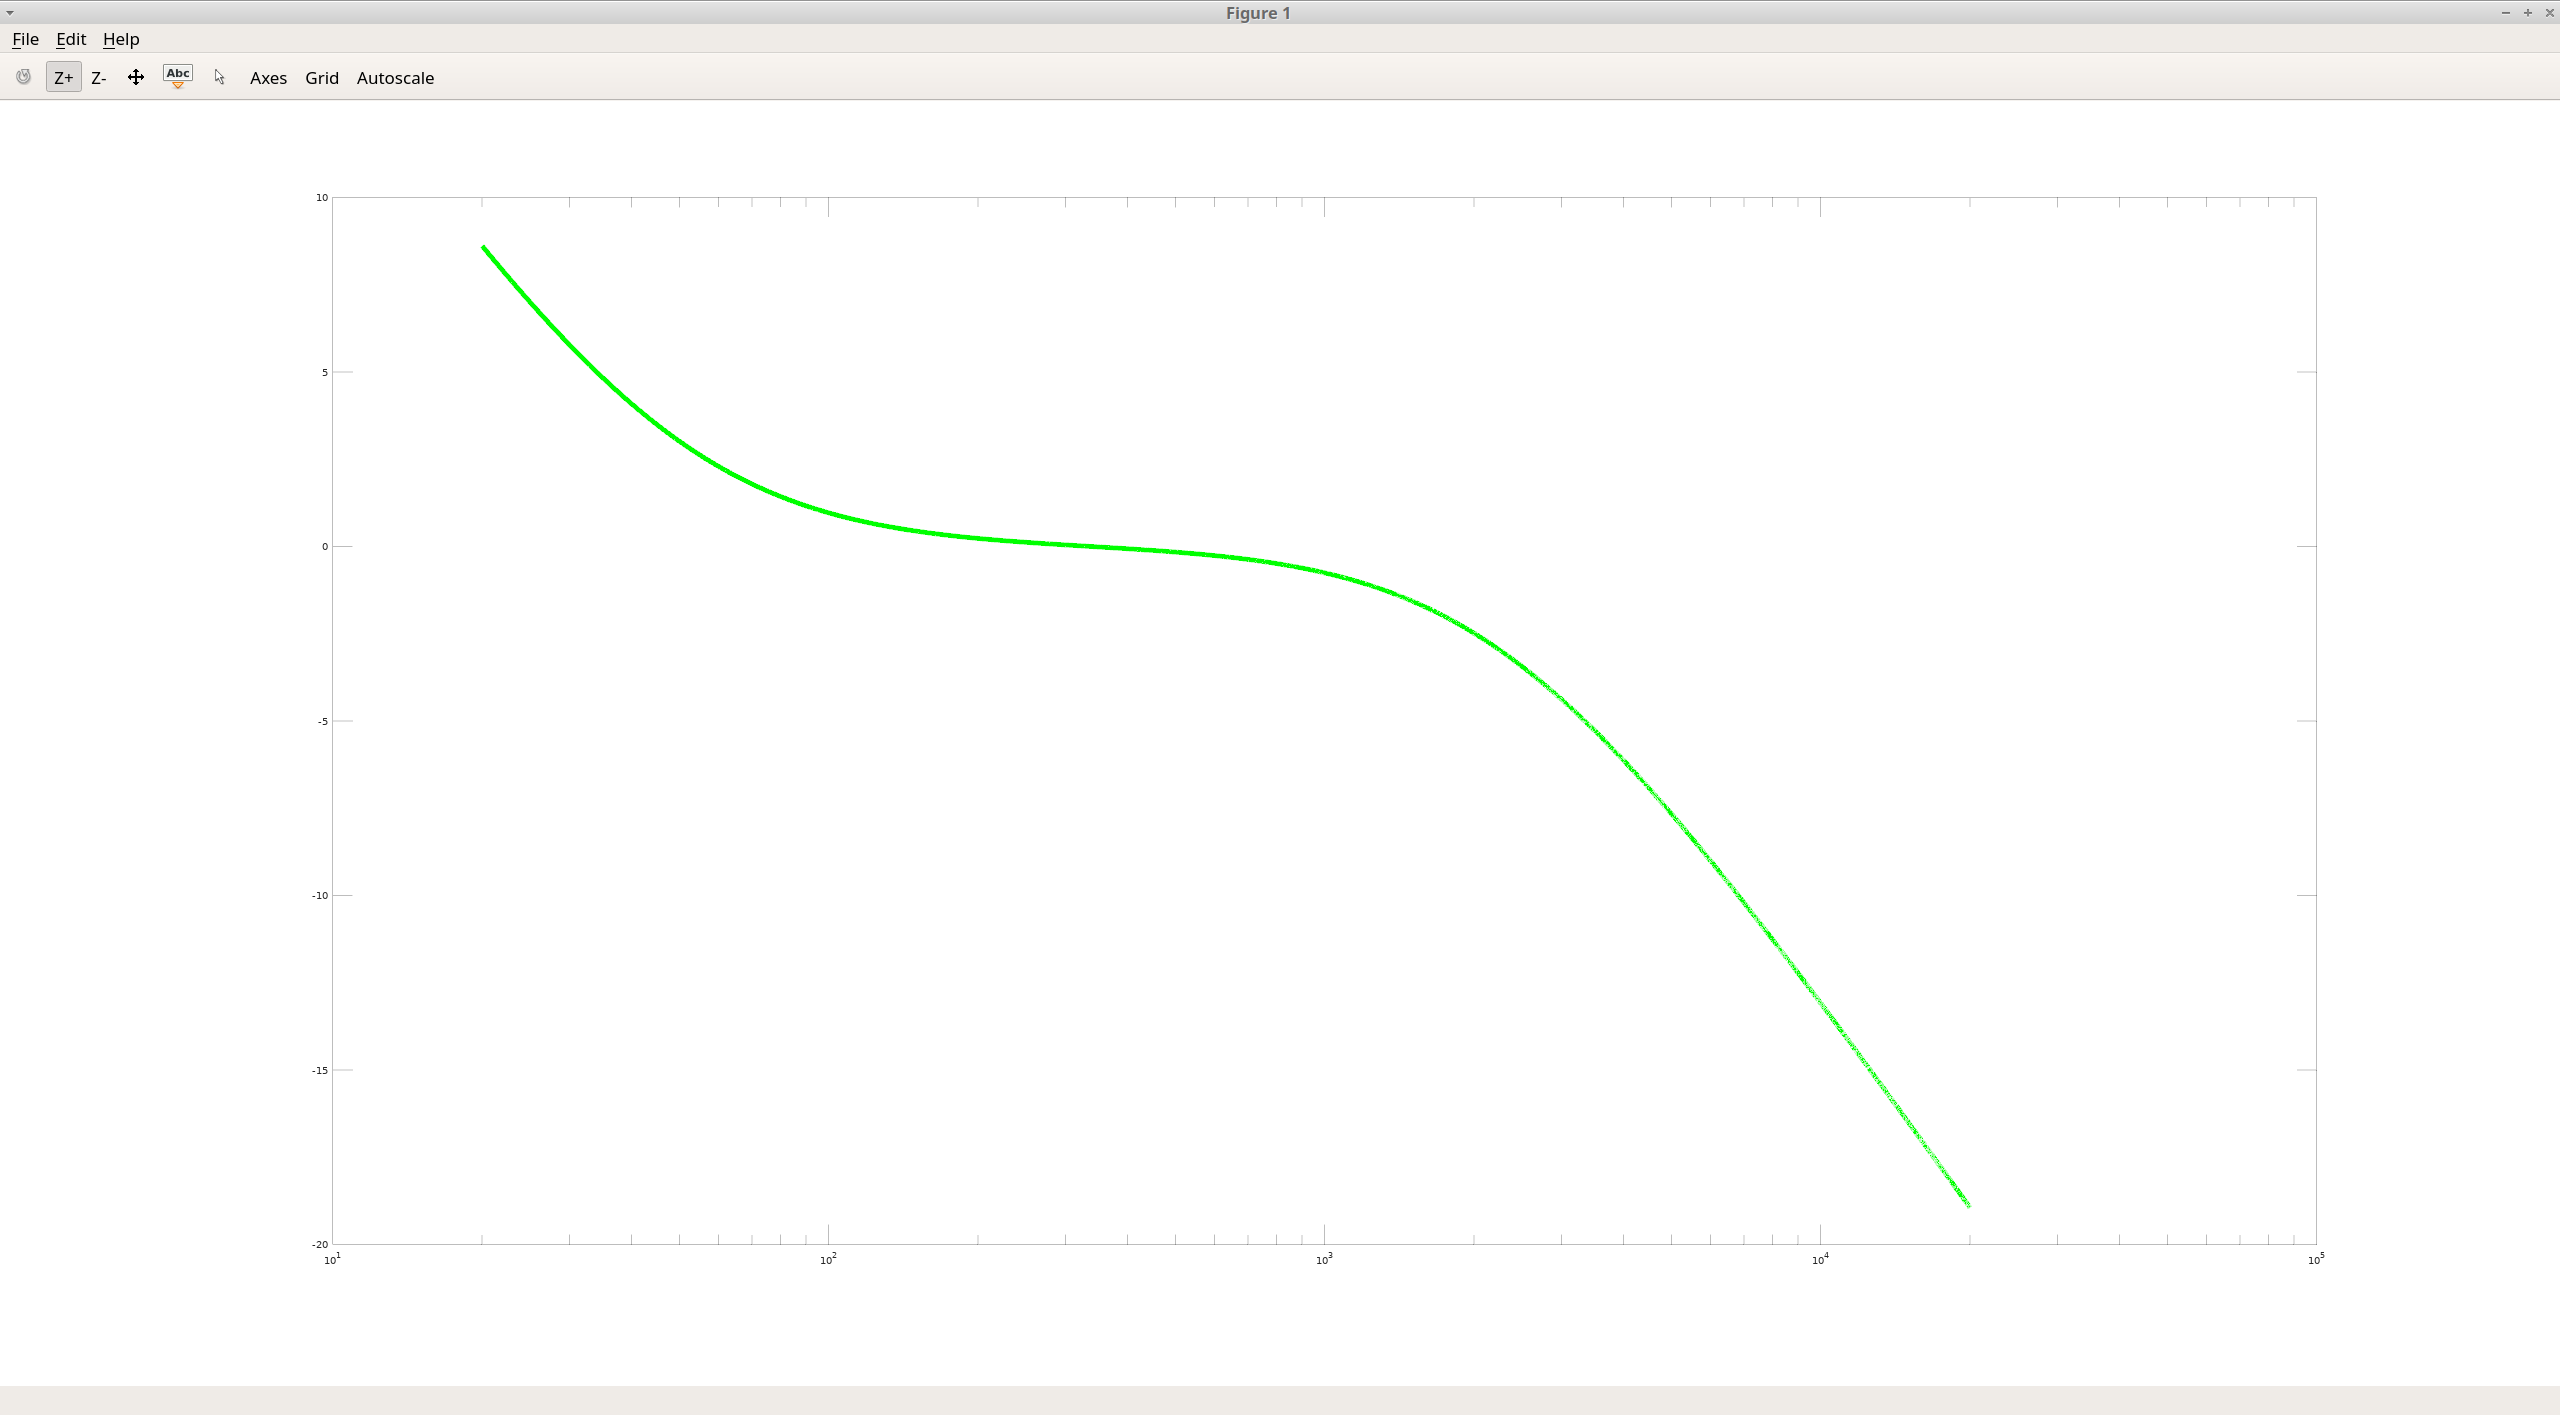Select the Rotate tool icon
Image resolution: width=2560 pixels, height=1415 pixels.
click(24, 77)
